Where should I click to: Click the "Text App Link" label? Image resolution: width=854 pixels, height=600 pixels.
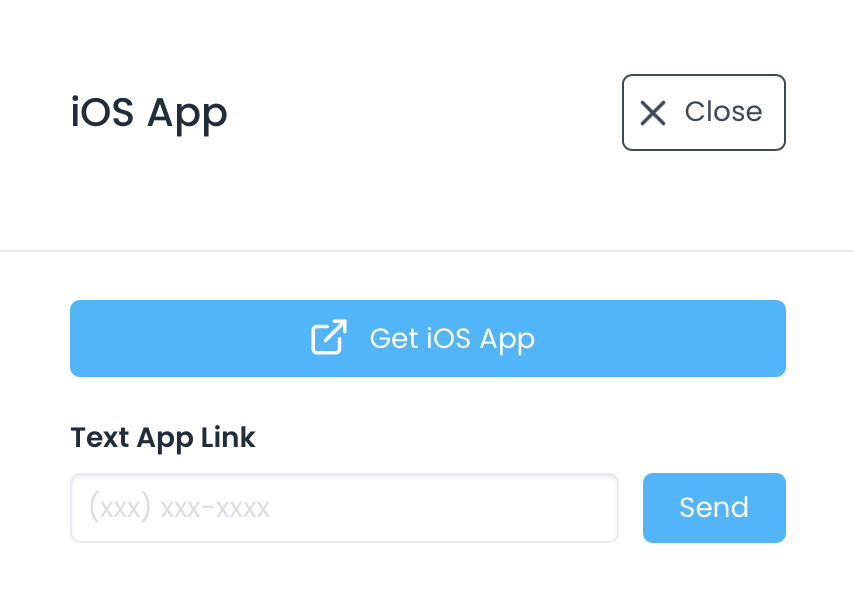click(x=163, y=437)
